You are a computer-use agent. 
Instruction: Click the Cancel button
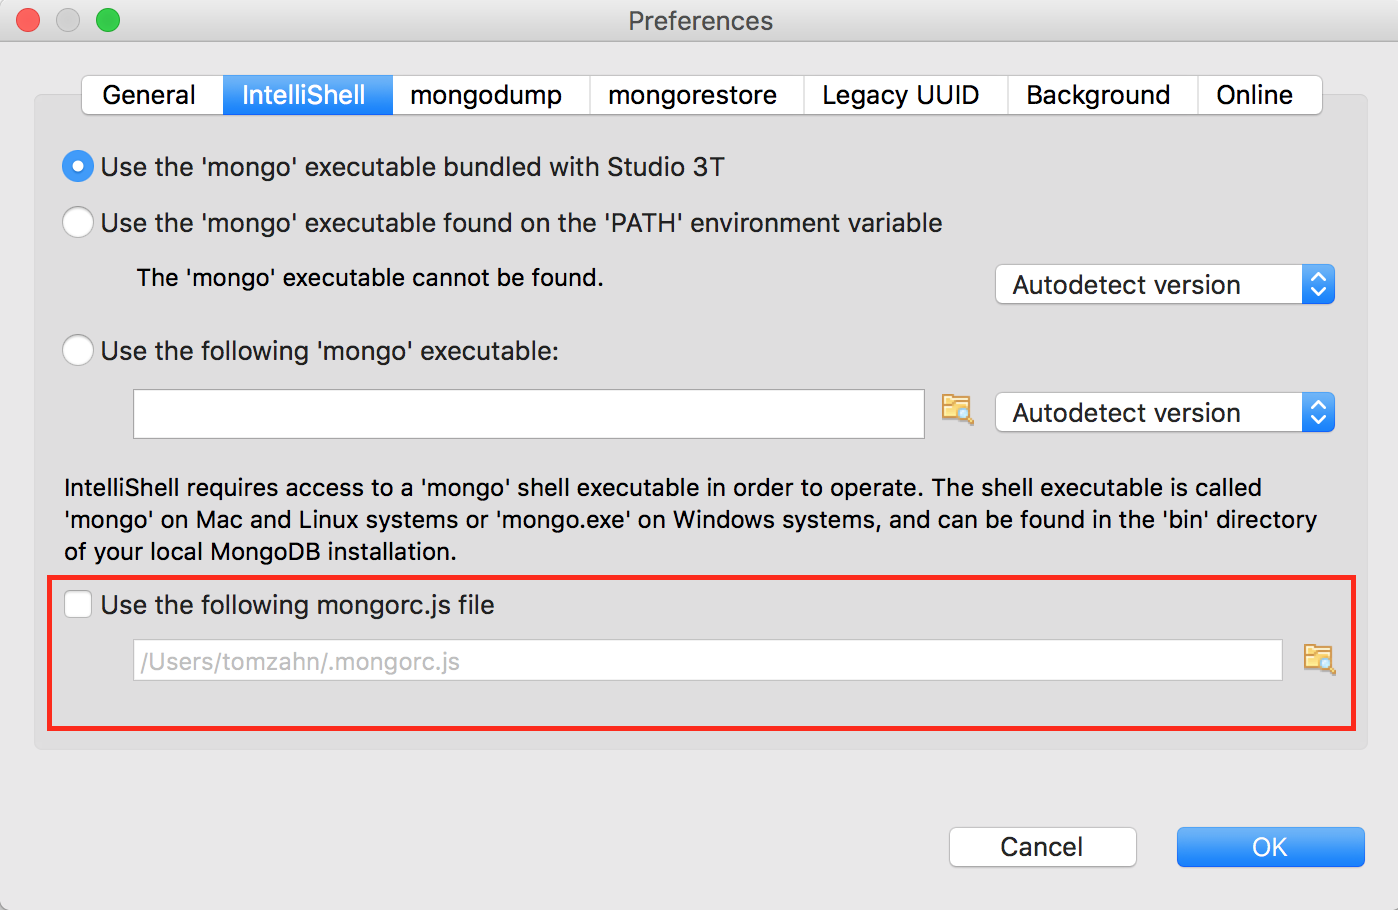click(1042, 847)
